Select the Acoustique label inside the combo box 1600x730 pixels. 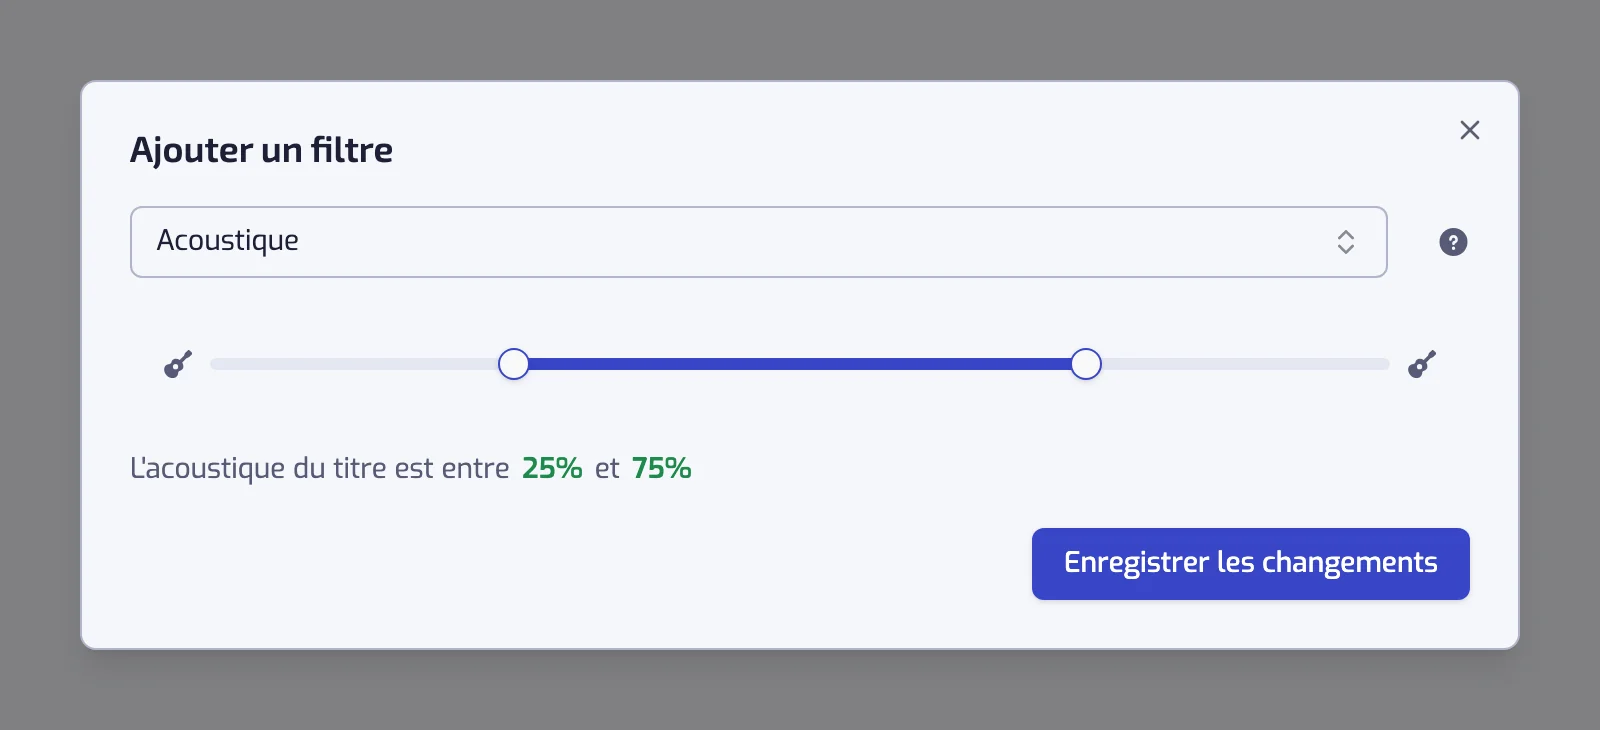(x=228, y=241)
